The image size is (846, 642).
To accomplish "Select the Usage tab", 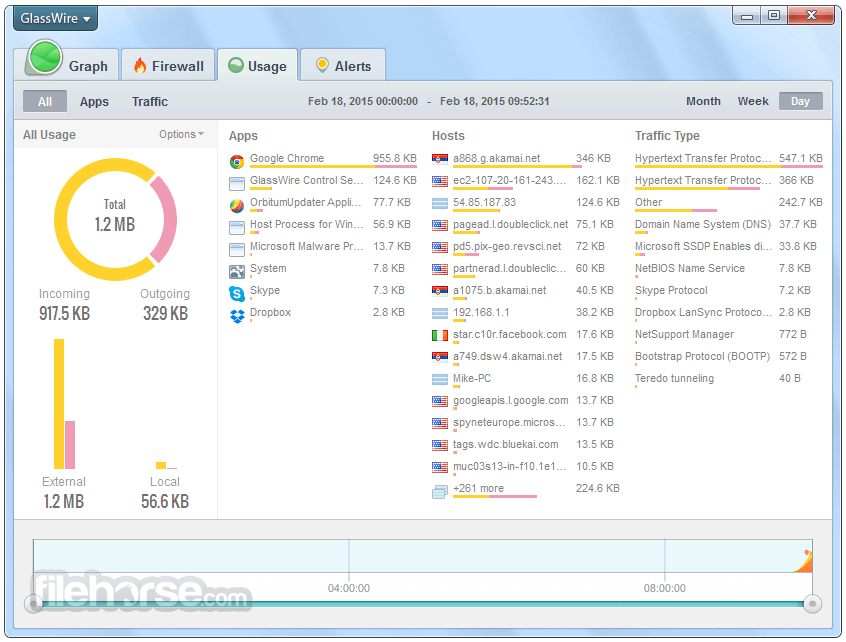I will [257, 65].
